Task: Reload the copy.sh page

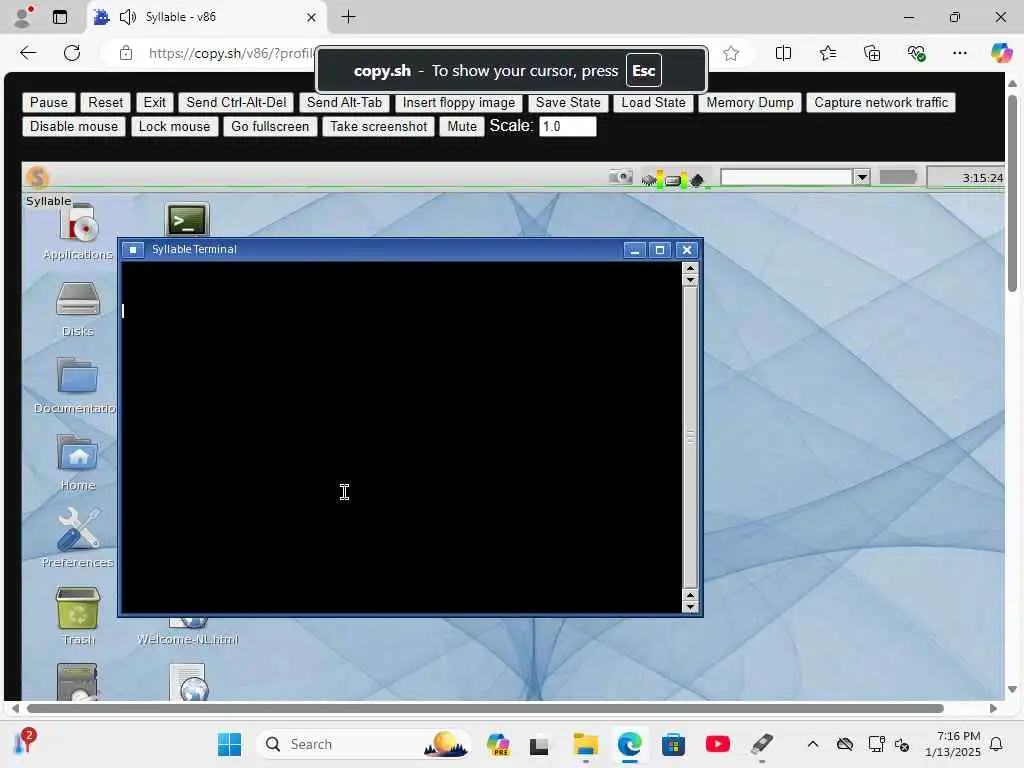Action: (x=72, y=53)
